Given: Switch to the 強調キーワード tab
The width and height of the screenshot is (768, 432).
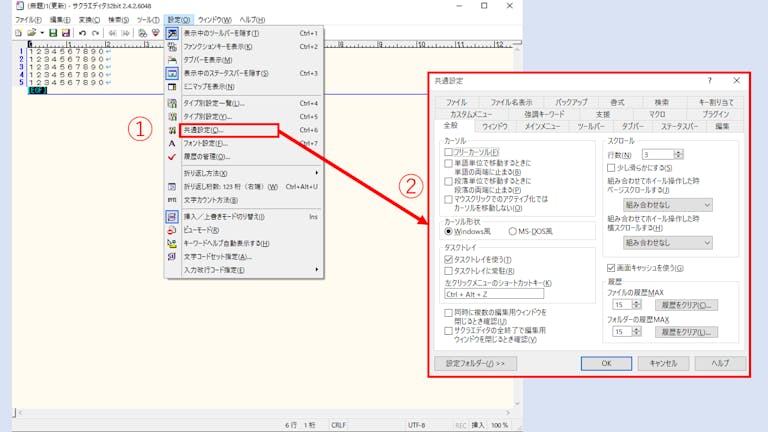Looking at the screenshot, I should pyautogui.click(x=544, y=114).
